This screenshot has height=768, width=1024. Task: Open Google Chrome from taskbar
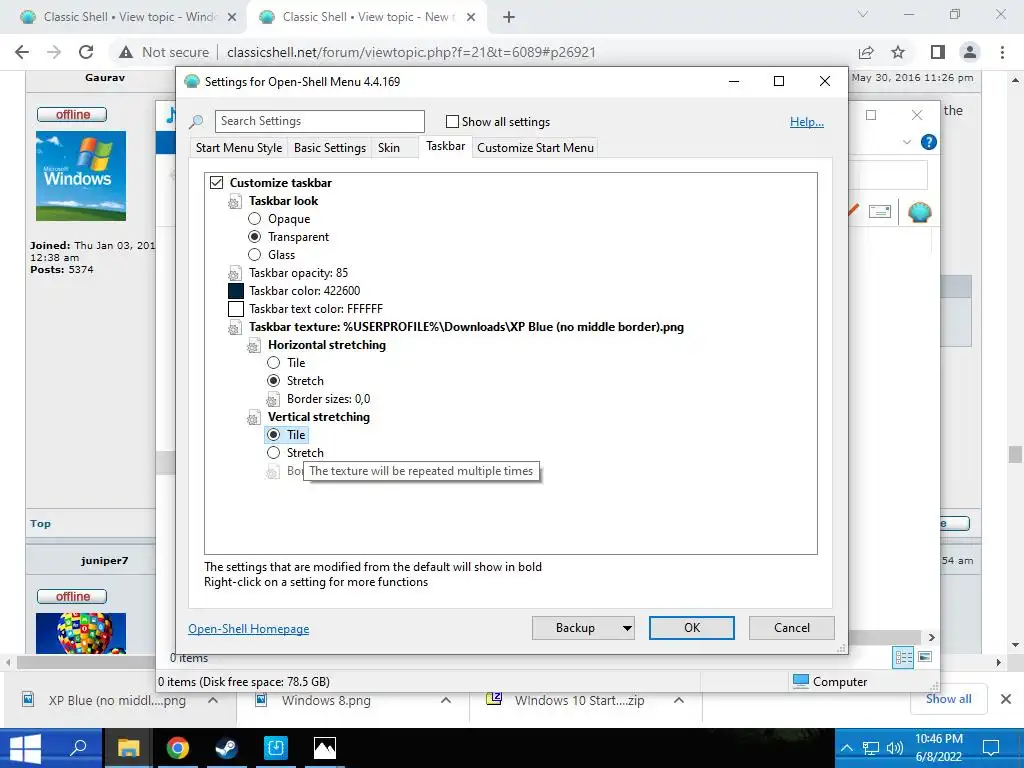point(177,748)
